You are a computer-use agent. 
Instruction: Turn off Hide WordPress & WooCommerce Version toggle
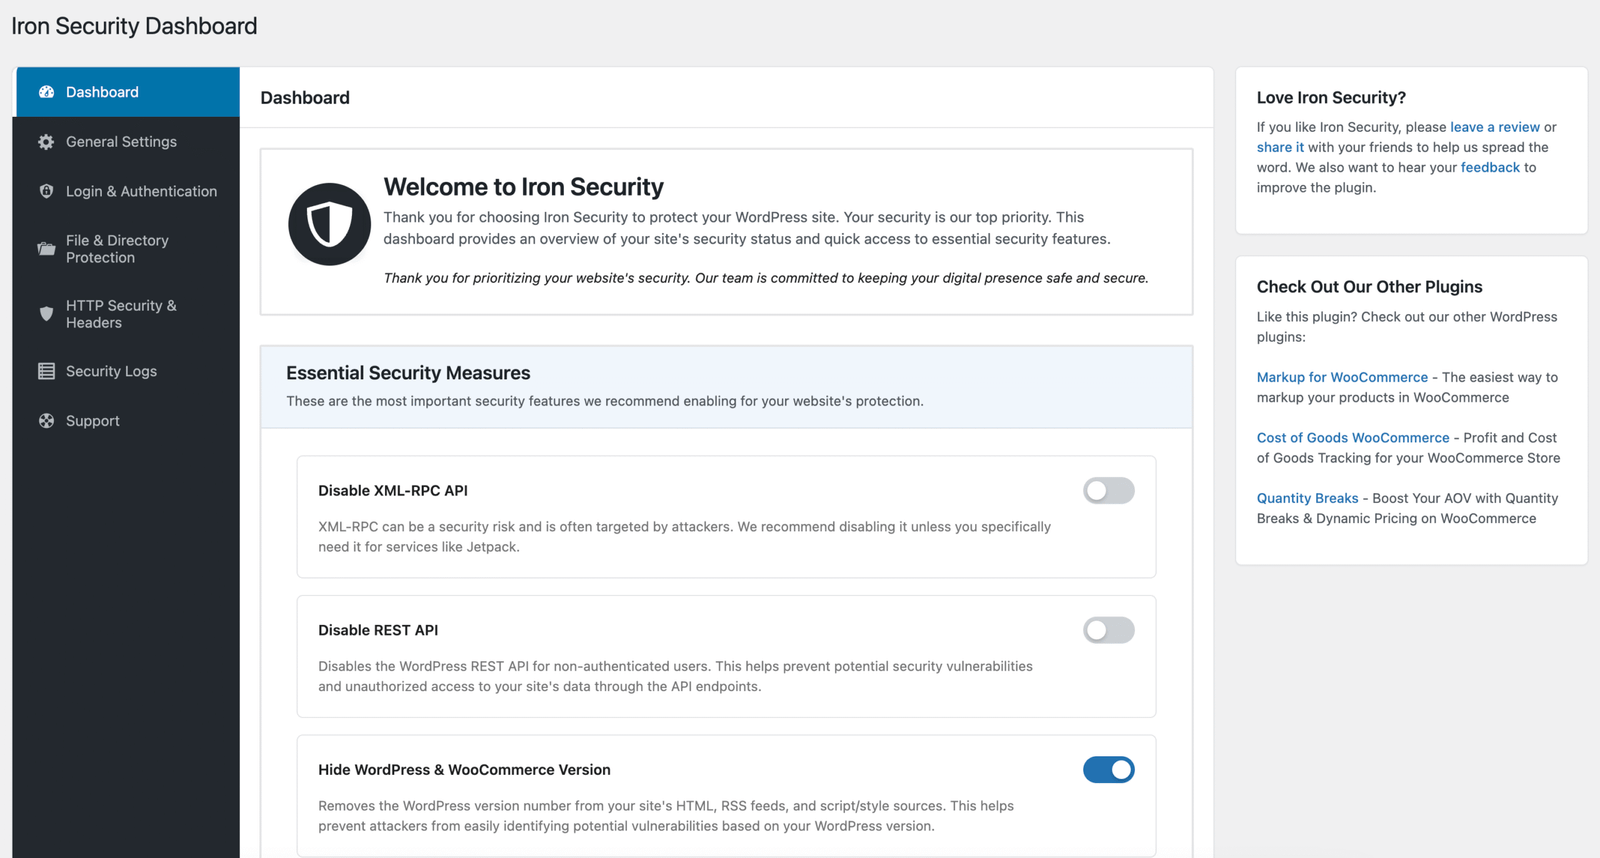tap(1109, 770)
